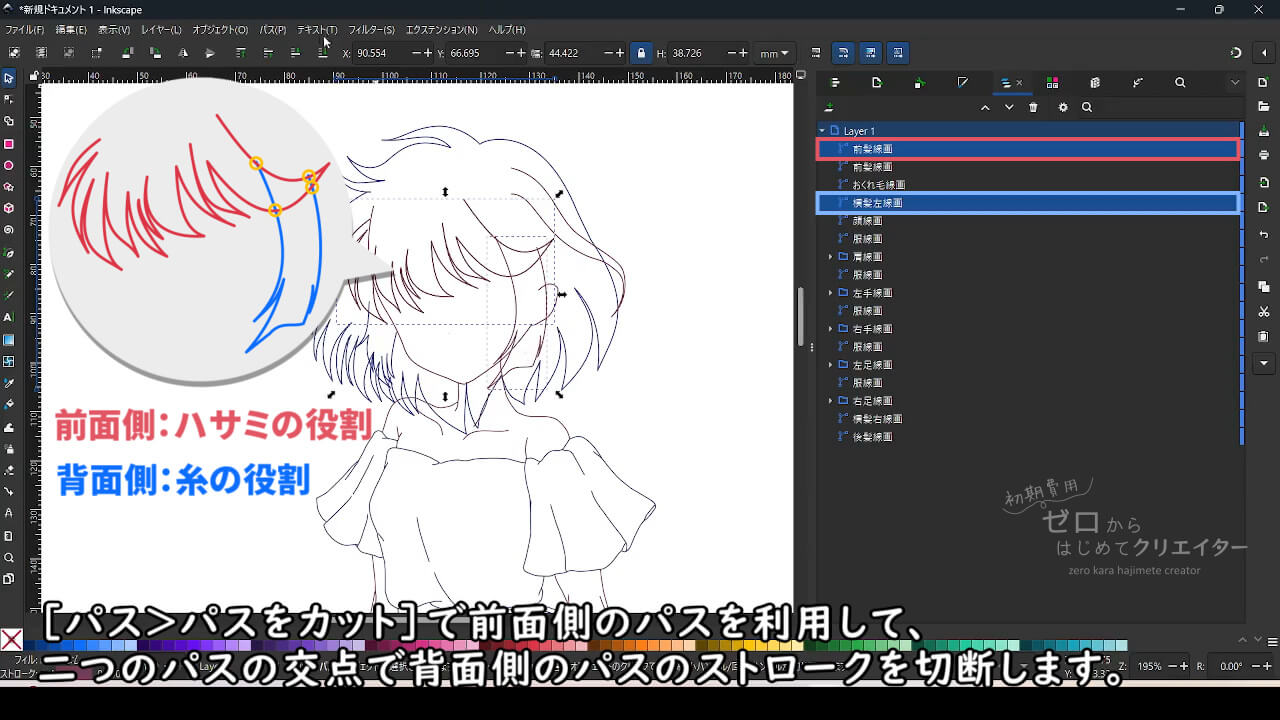Open the mm units dropdown
The height and width of the screenshot is (720, 1280).
[772, 53]
